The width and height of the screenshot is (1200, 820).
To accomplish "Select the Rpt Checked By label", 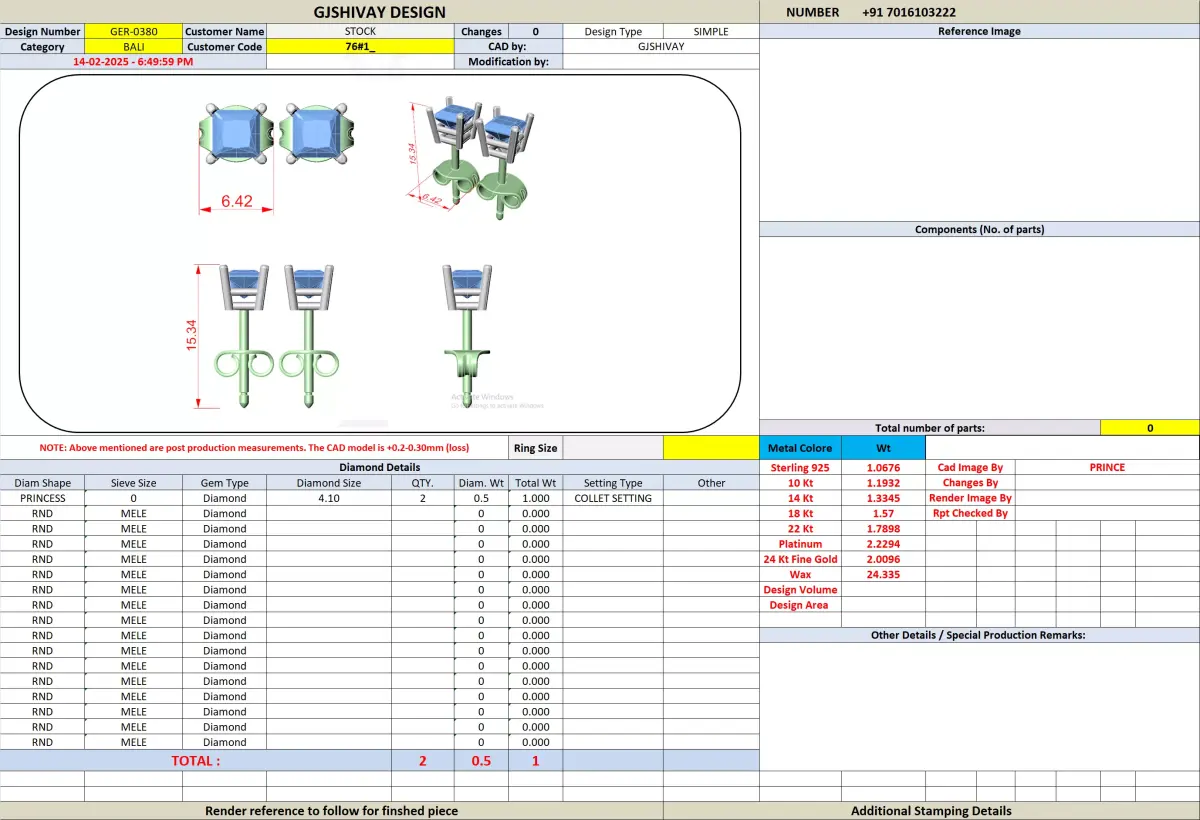I will [x=970, y=513].
